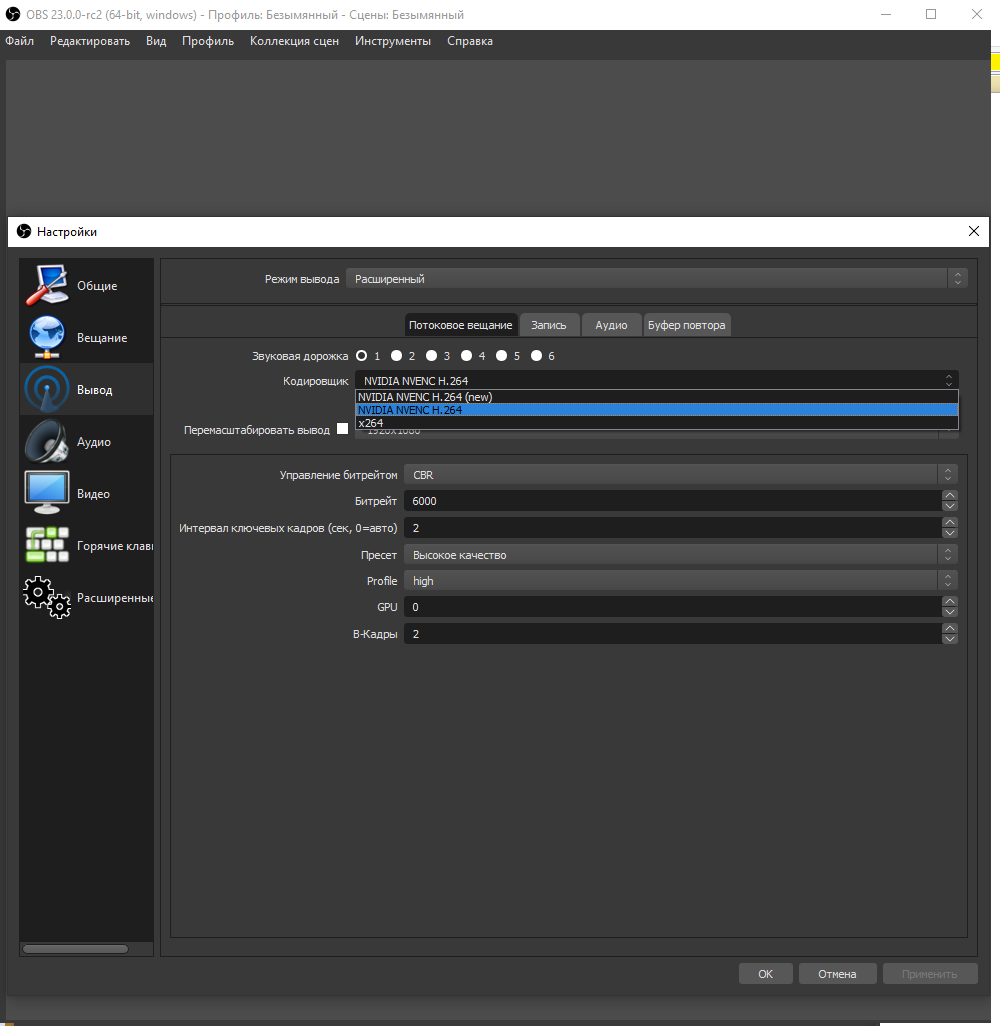This screenshot has height=1026, width=1000.
Task: Click the OBS logo in main title bar
Action: coord(12,14)
